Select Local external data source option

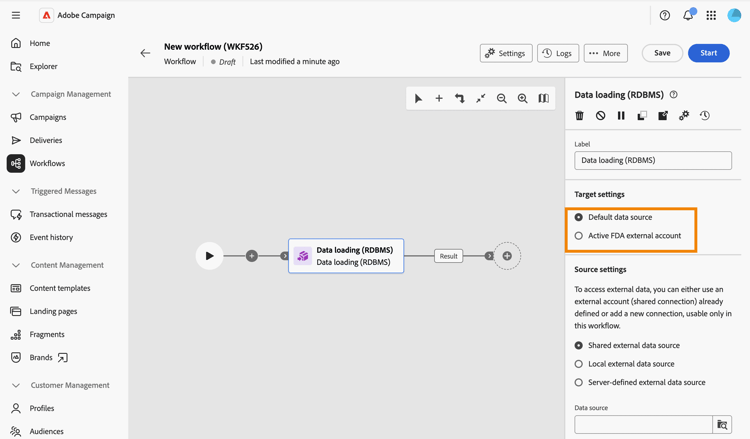pyautogui.click(x=579, y=364)
